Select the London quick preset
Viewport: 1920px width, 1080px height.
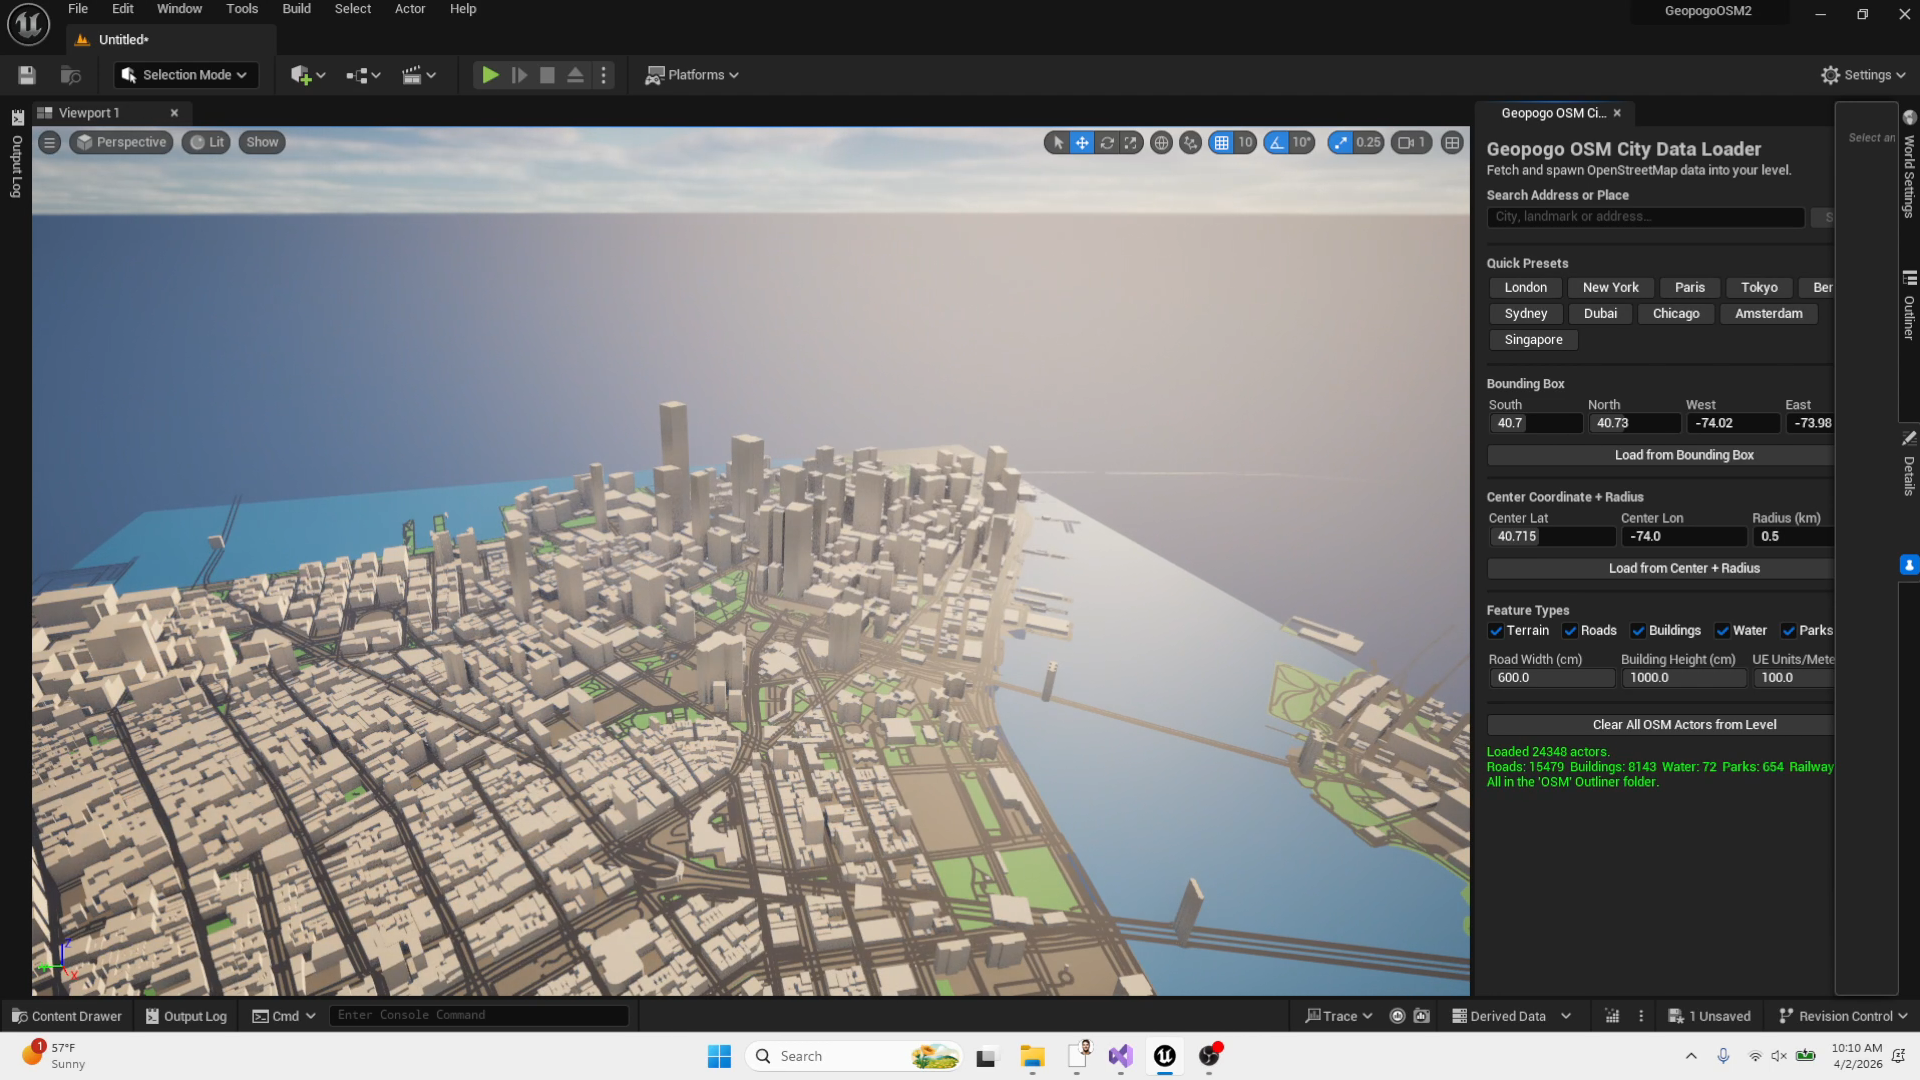[1525, 288]
